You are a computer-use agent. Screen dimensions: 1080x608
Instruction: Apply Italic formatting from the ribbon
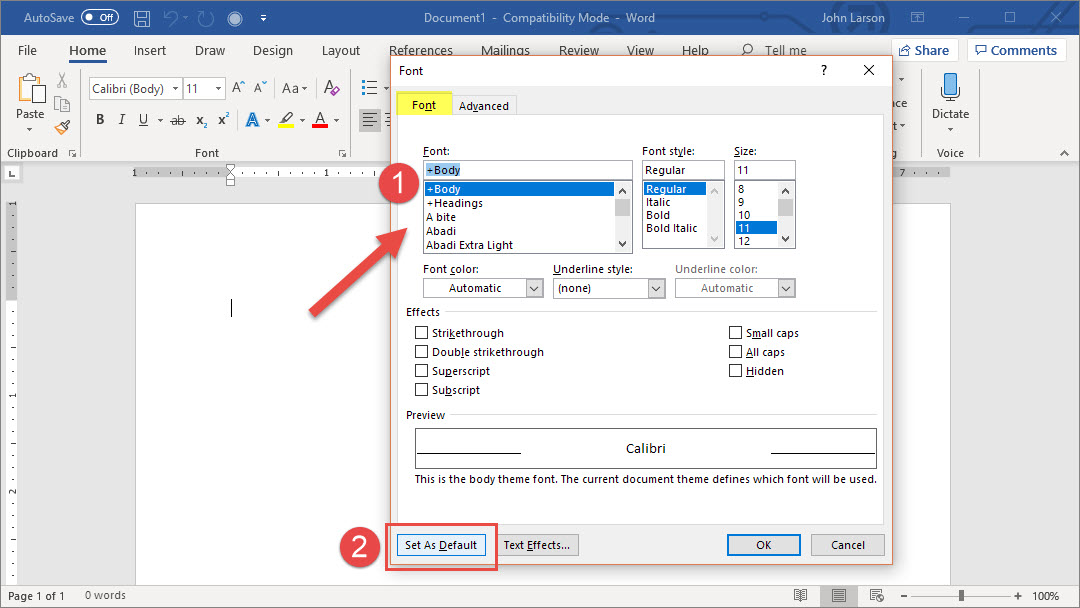122,120
